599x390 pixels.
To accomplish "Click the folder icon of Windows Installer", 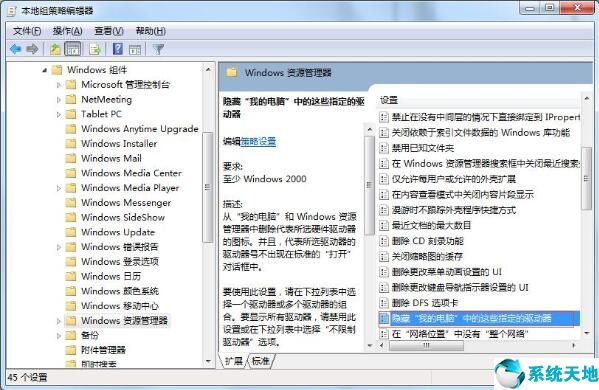I will [x=71, y=144].
